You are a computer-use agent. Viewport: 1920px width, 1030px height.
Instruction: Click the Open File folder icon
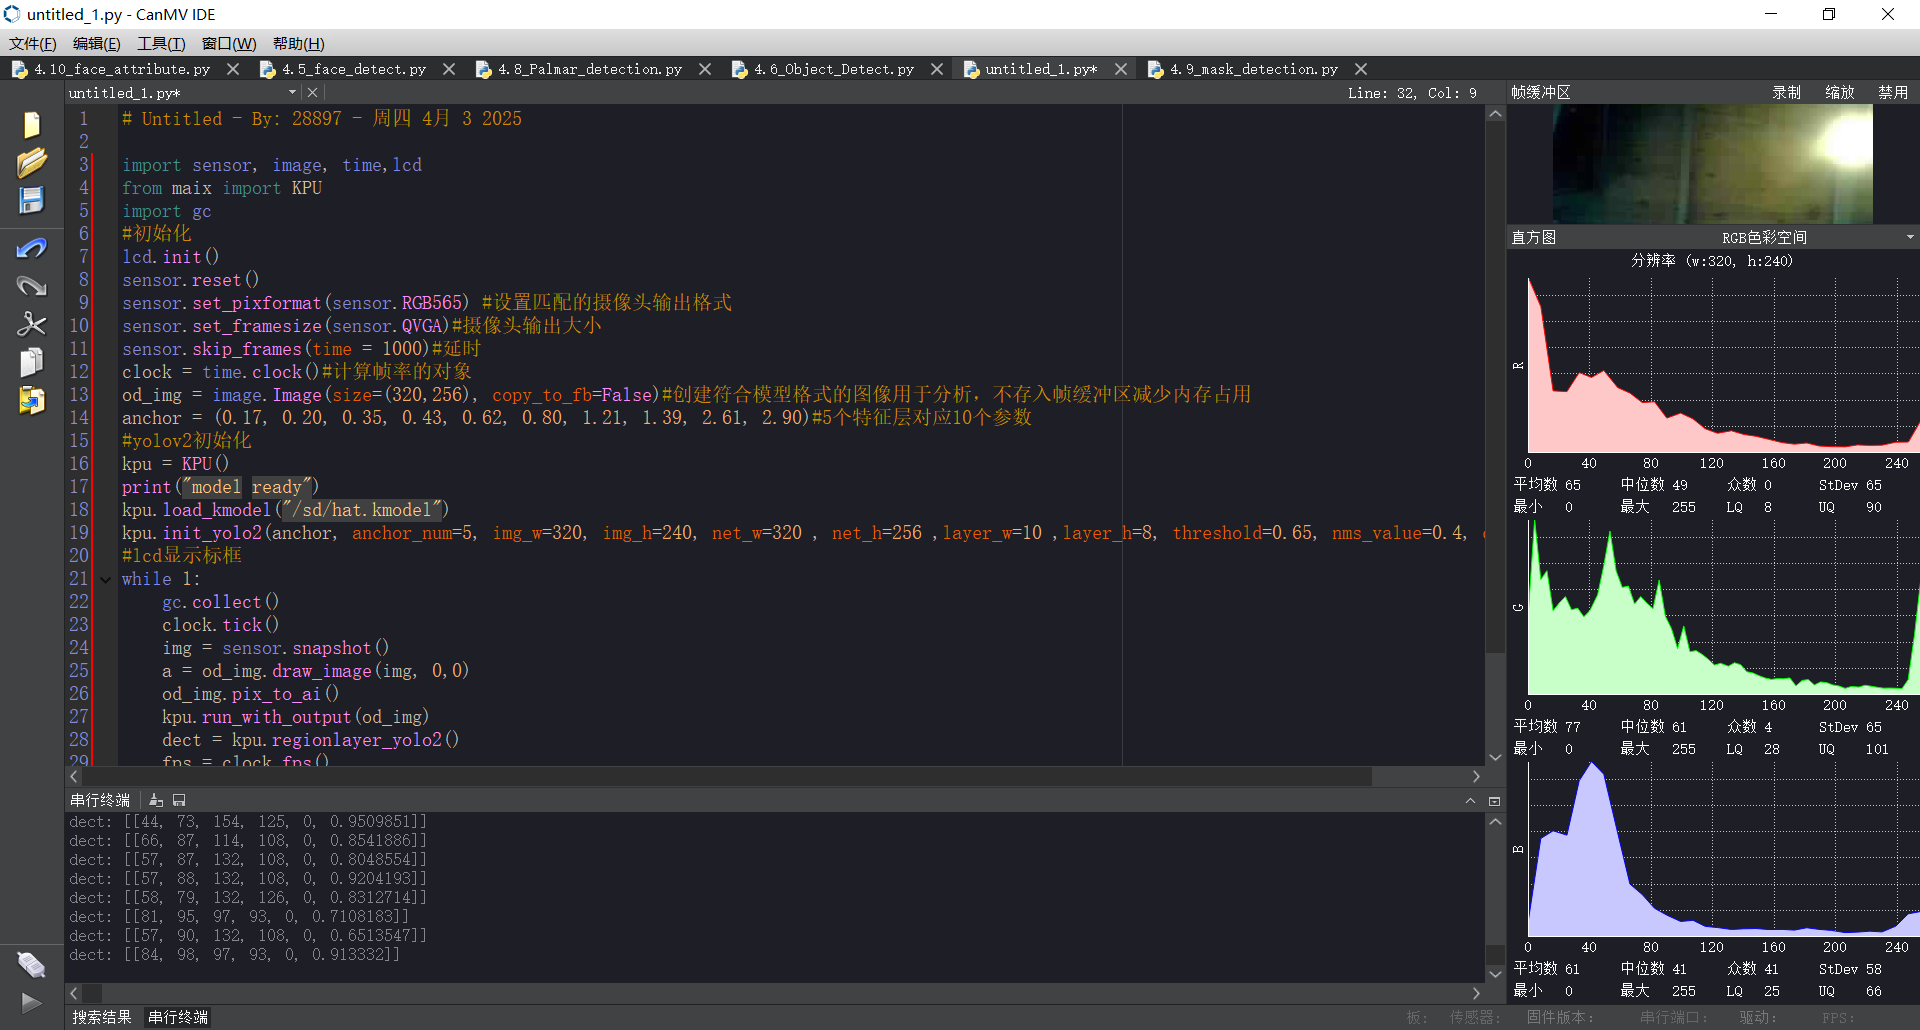[x=31, y=162]
